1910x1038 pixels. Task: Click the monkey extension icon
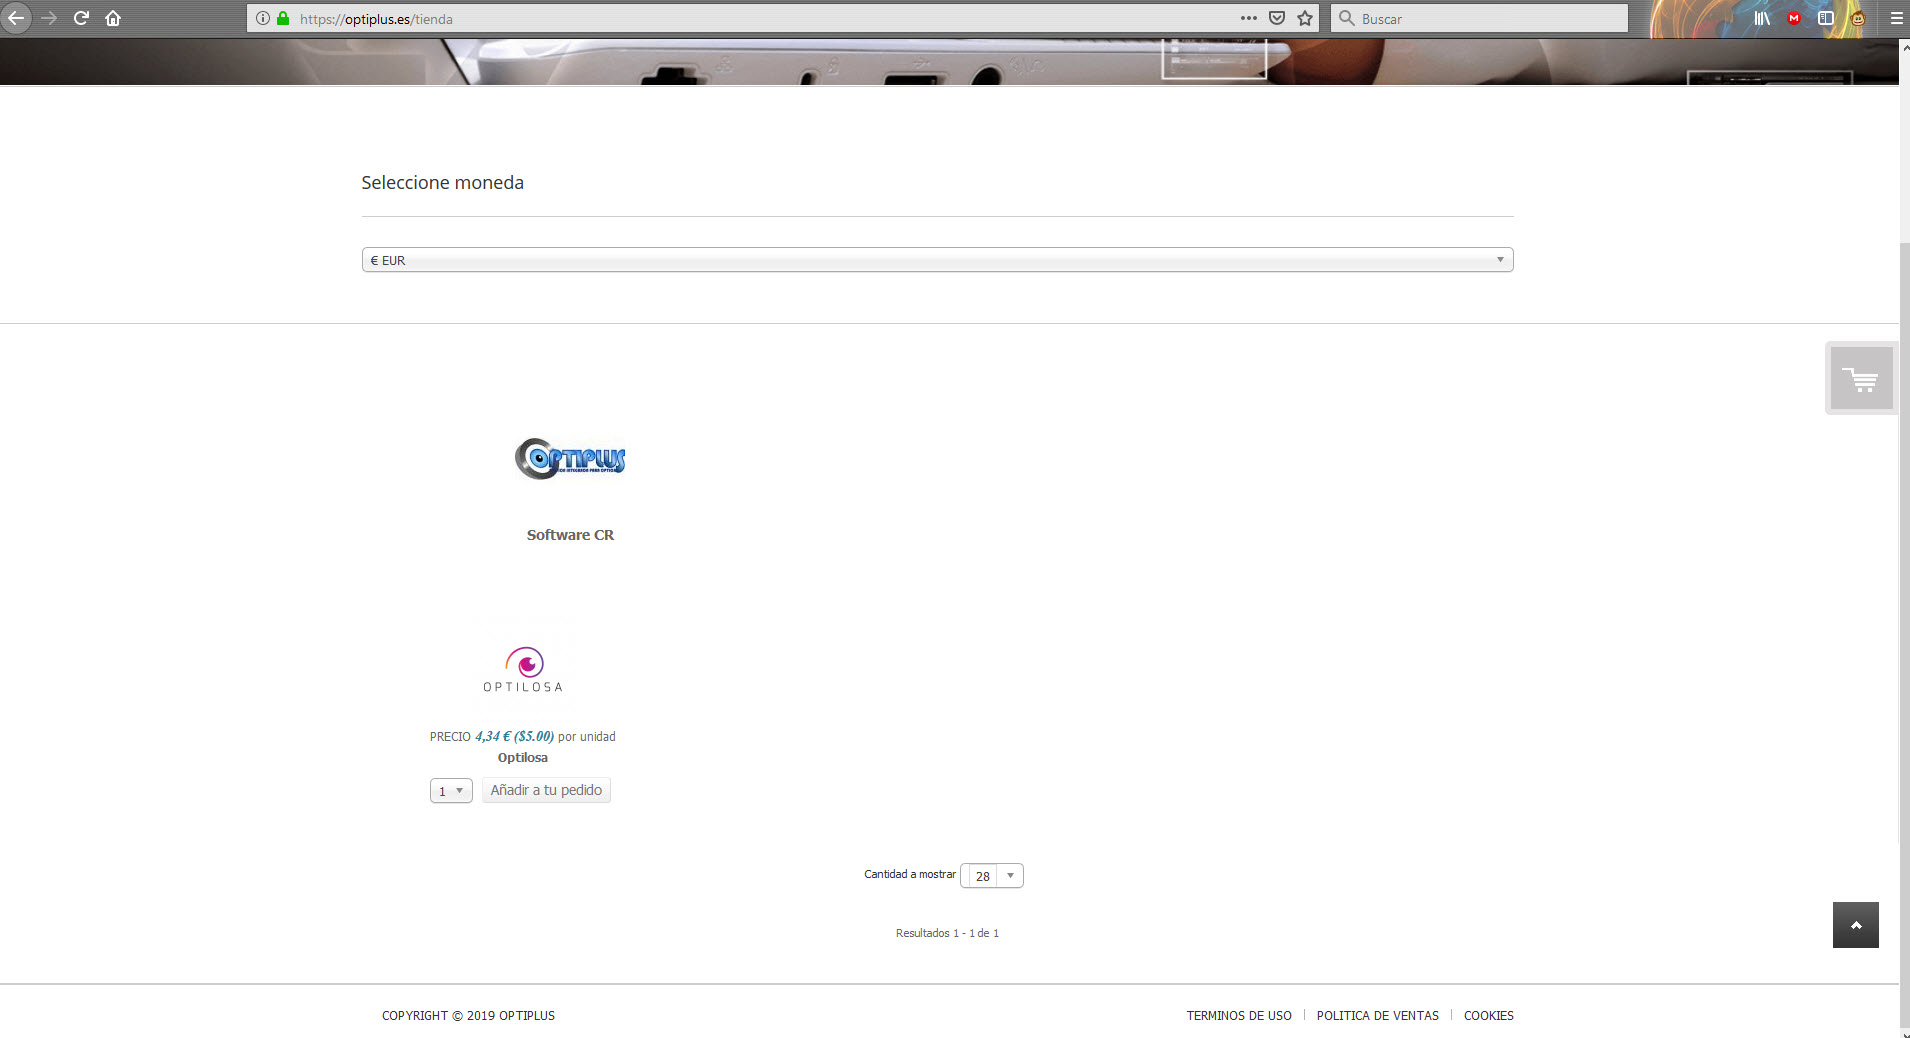coord(1858,18)
